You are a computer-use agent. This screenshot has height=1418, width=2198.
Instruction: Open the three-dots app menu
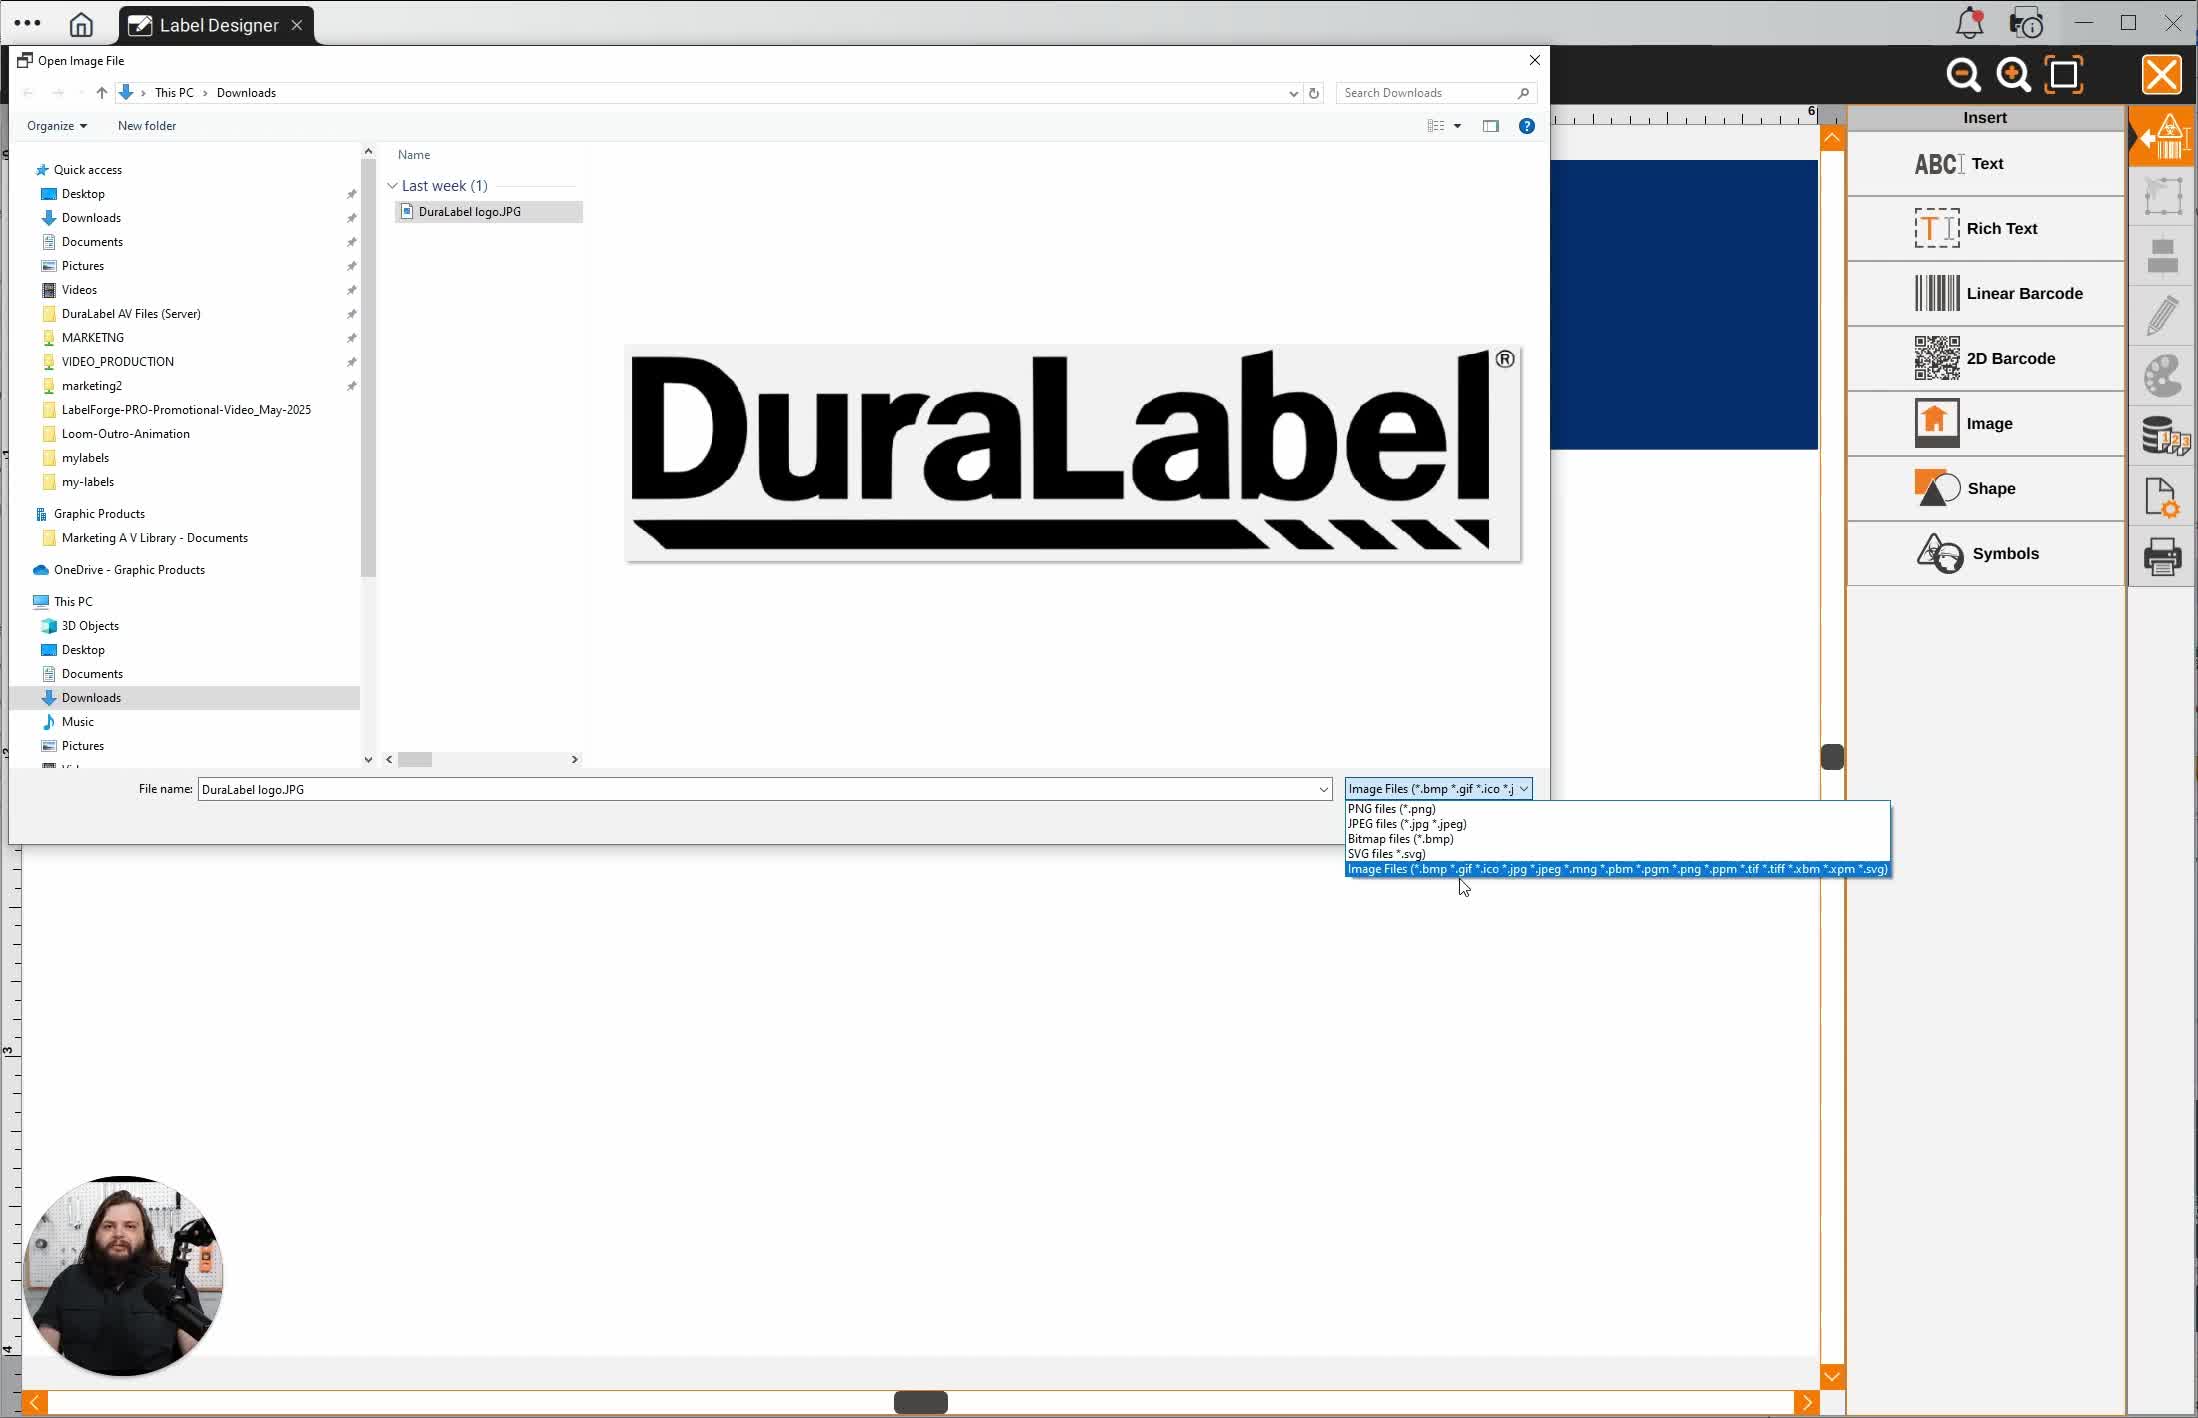tap(27, 23)
